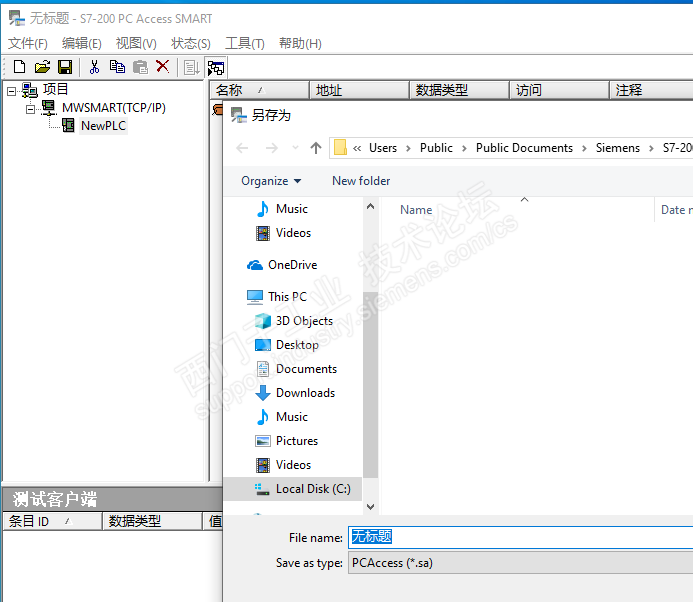
Task: Collapse the MWSMART(TCP/IP) tree node
Action: (x=30, y=109)
